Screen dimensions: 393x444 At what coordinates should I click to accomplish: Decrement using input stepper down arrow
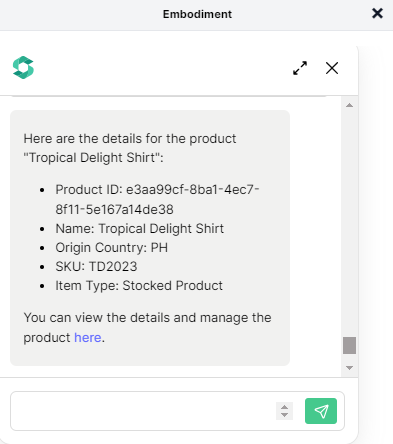coord(284,415)
